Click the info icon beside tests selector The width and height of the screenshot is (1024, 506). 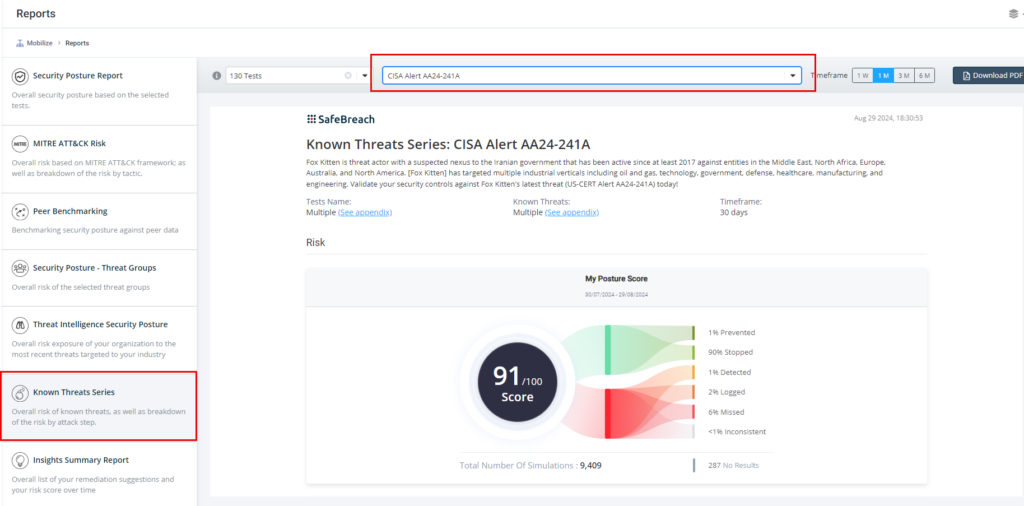(x=217, y=76)
